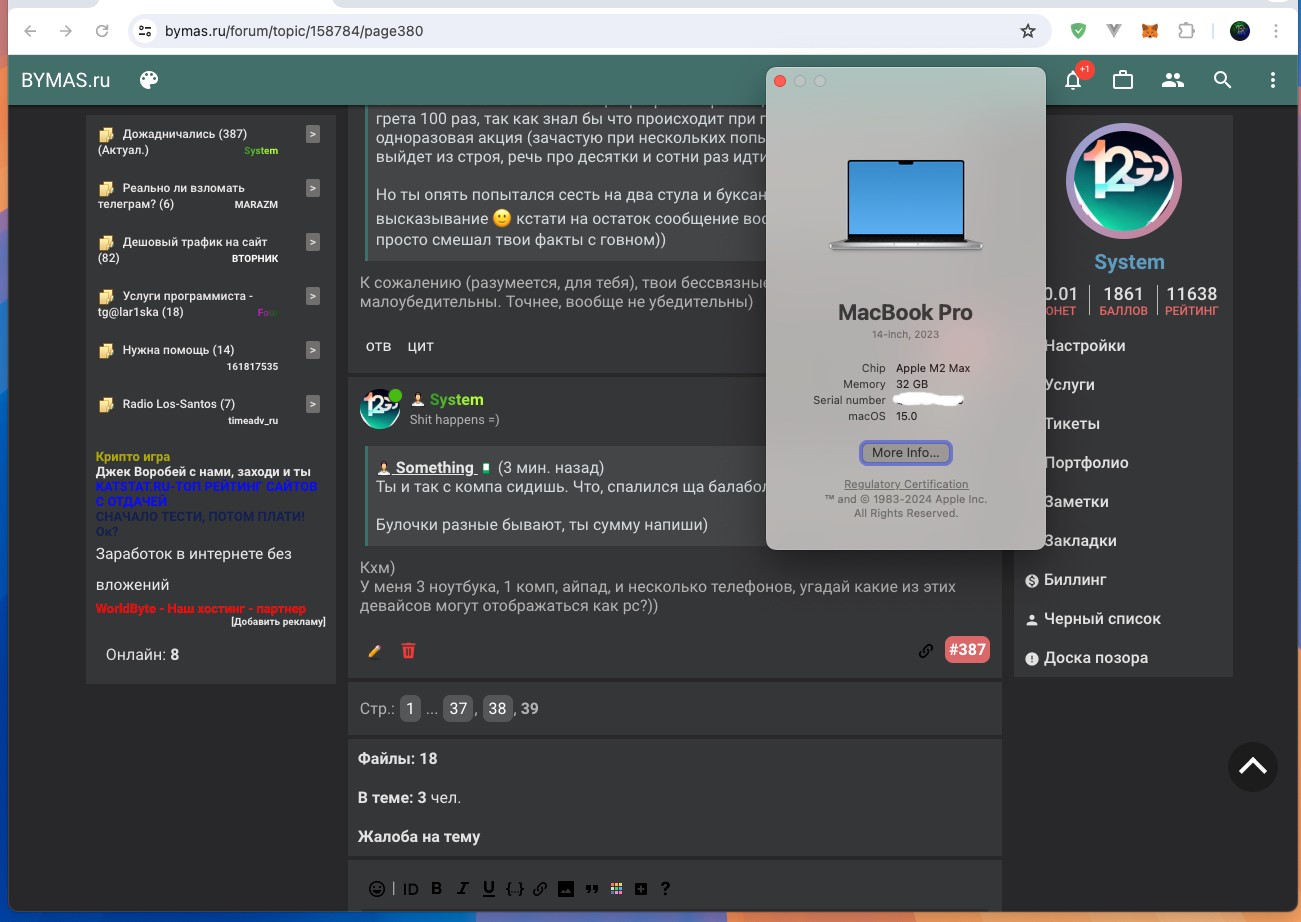Edit post using the pencil icon
The height and width of the screenshot is (922, 1301).
(375, 651)
